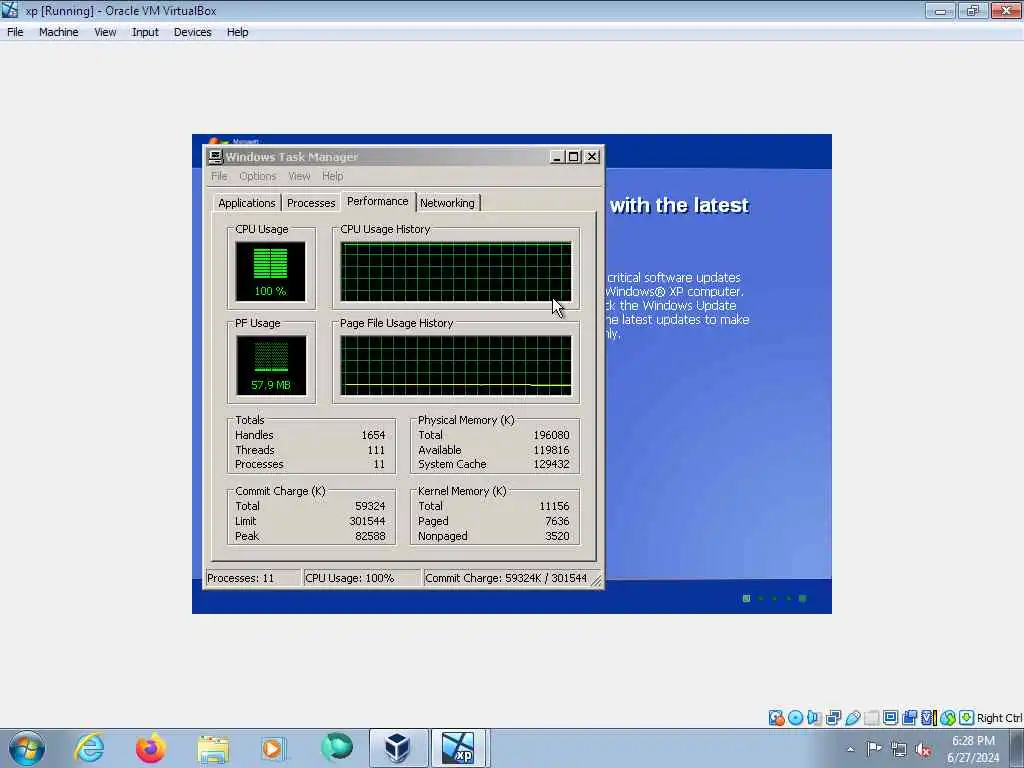Screen dimensions: 1024x768
Task: Click the audio indicator in VirtualBox status bar
Action: (x=814, y=718)
